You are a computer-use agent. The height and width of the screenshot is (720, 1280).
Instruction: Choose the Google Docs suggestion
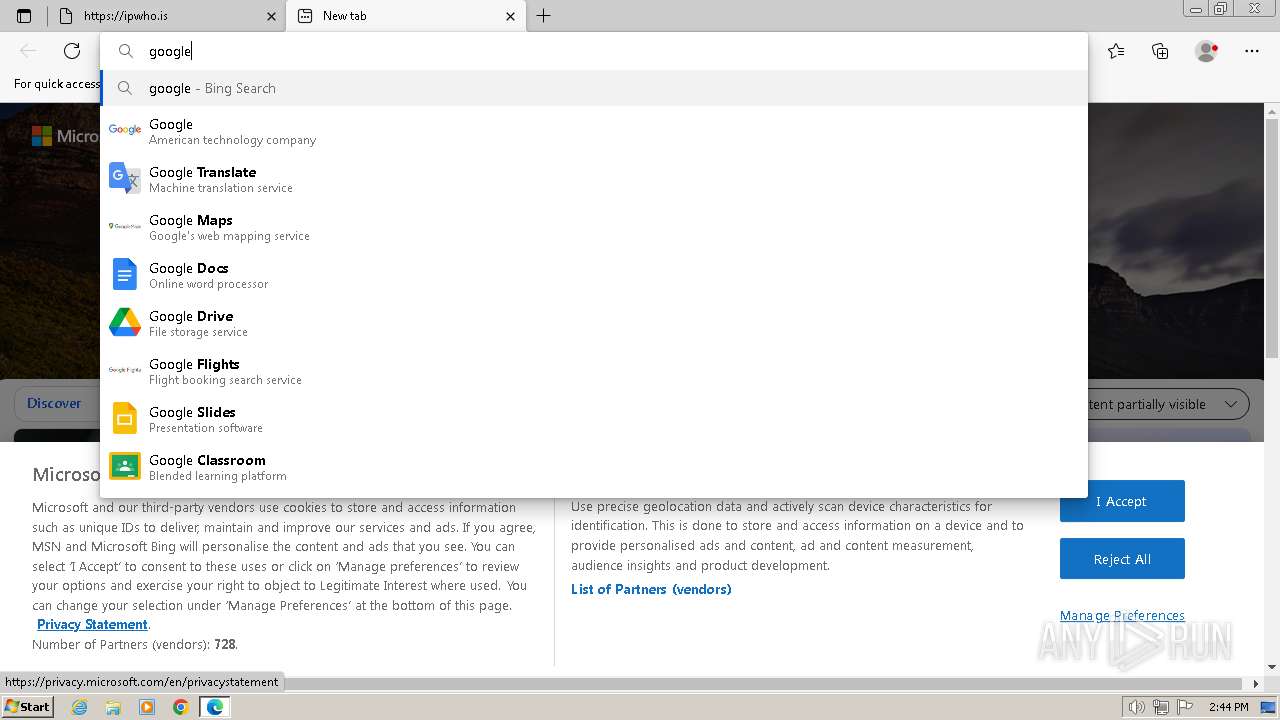pos(594,275)
